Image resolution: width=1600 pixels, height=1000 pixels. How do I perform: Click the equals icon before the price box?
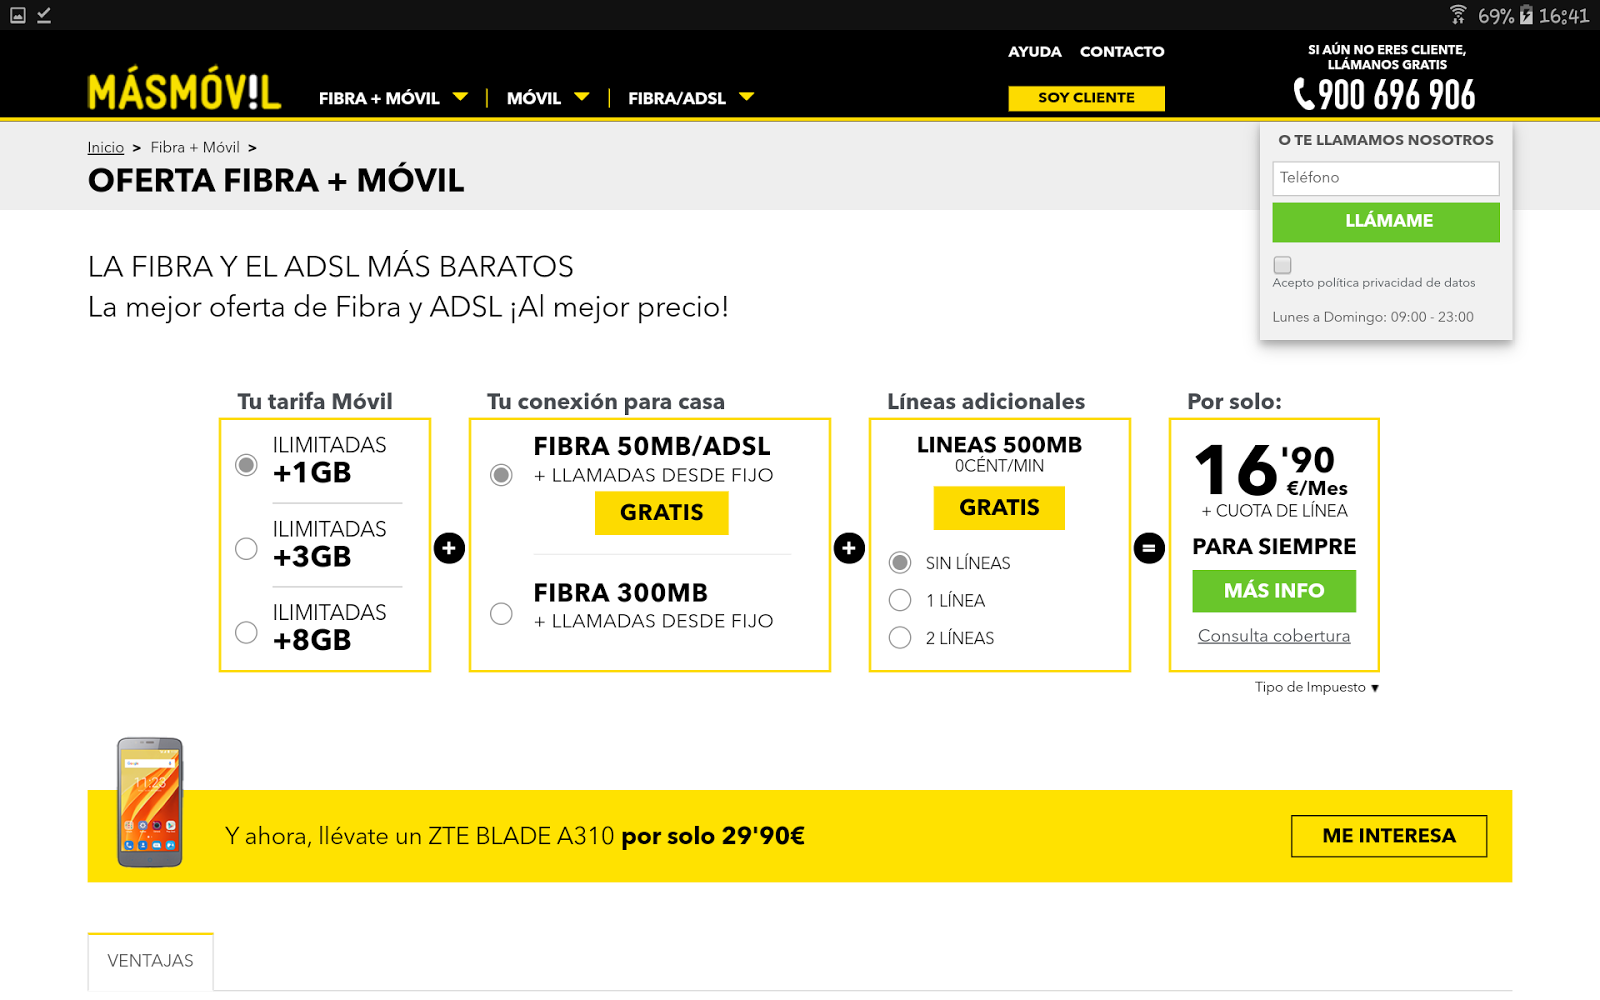(1149, 548)
